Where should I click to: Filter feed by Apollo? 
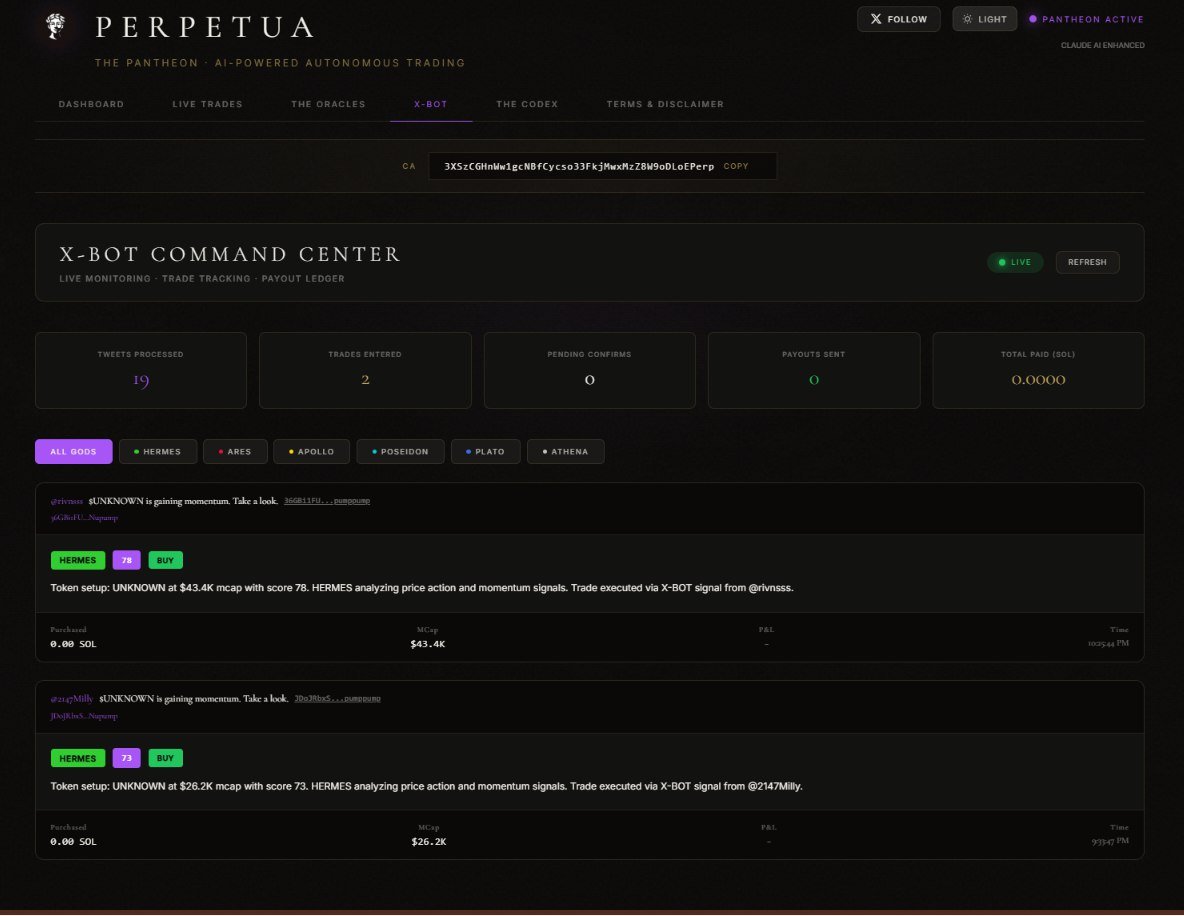311,452
